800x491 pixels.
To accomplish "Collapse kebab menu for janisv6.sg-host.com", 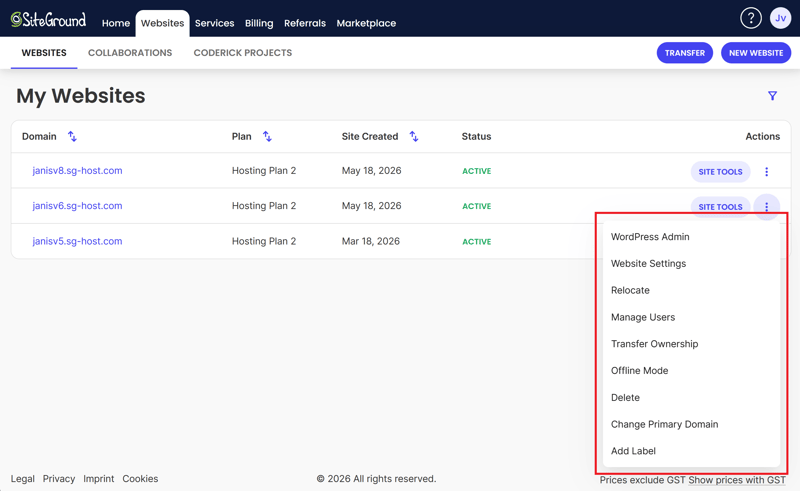I will (x=766, y=207).
